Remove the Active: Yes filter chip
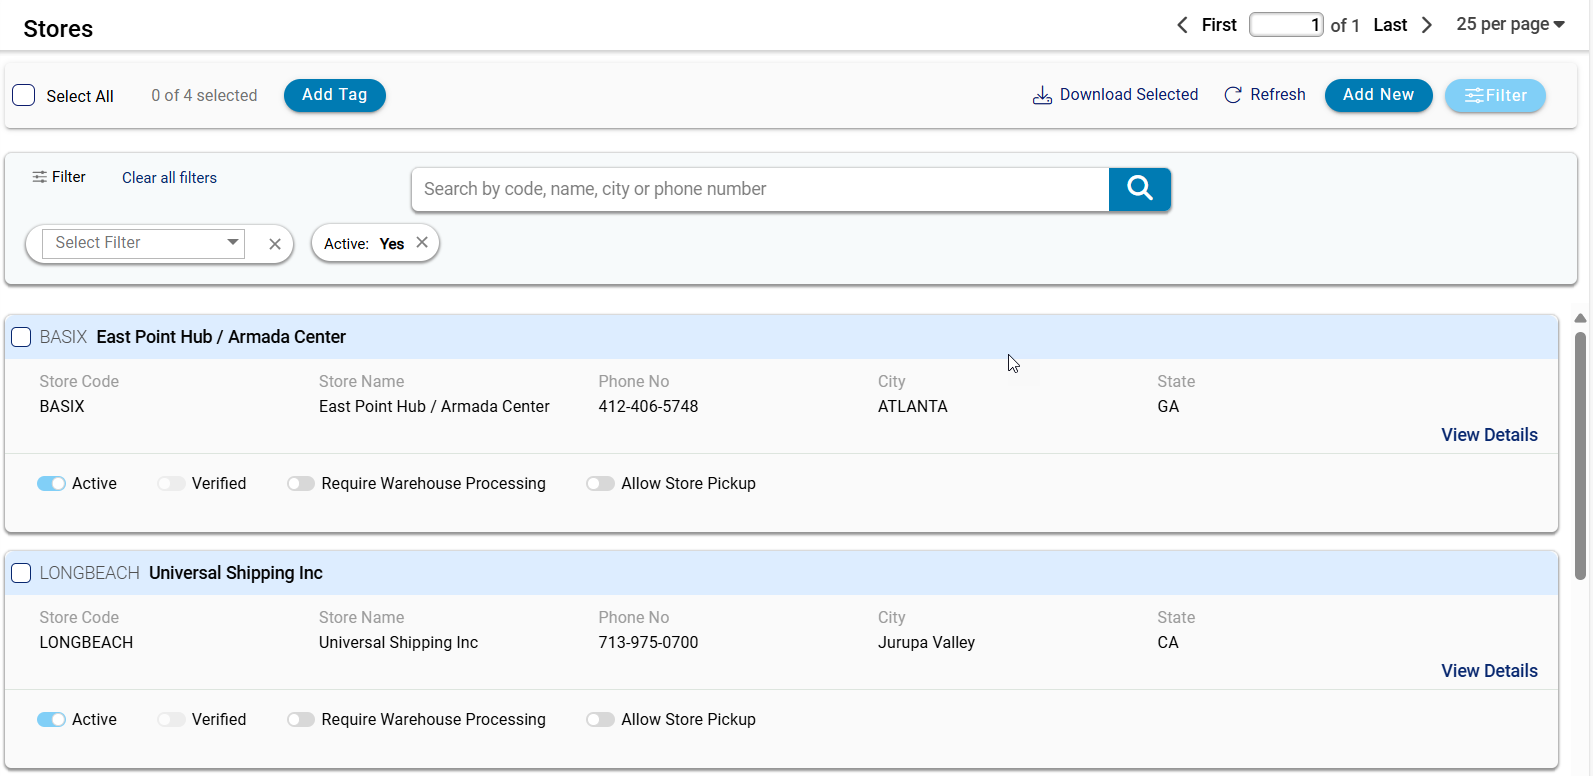This screenshot has height=776, width=1593. (422, 243)
